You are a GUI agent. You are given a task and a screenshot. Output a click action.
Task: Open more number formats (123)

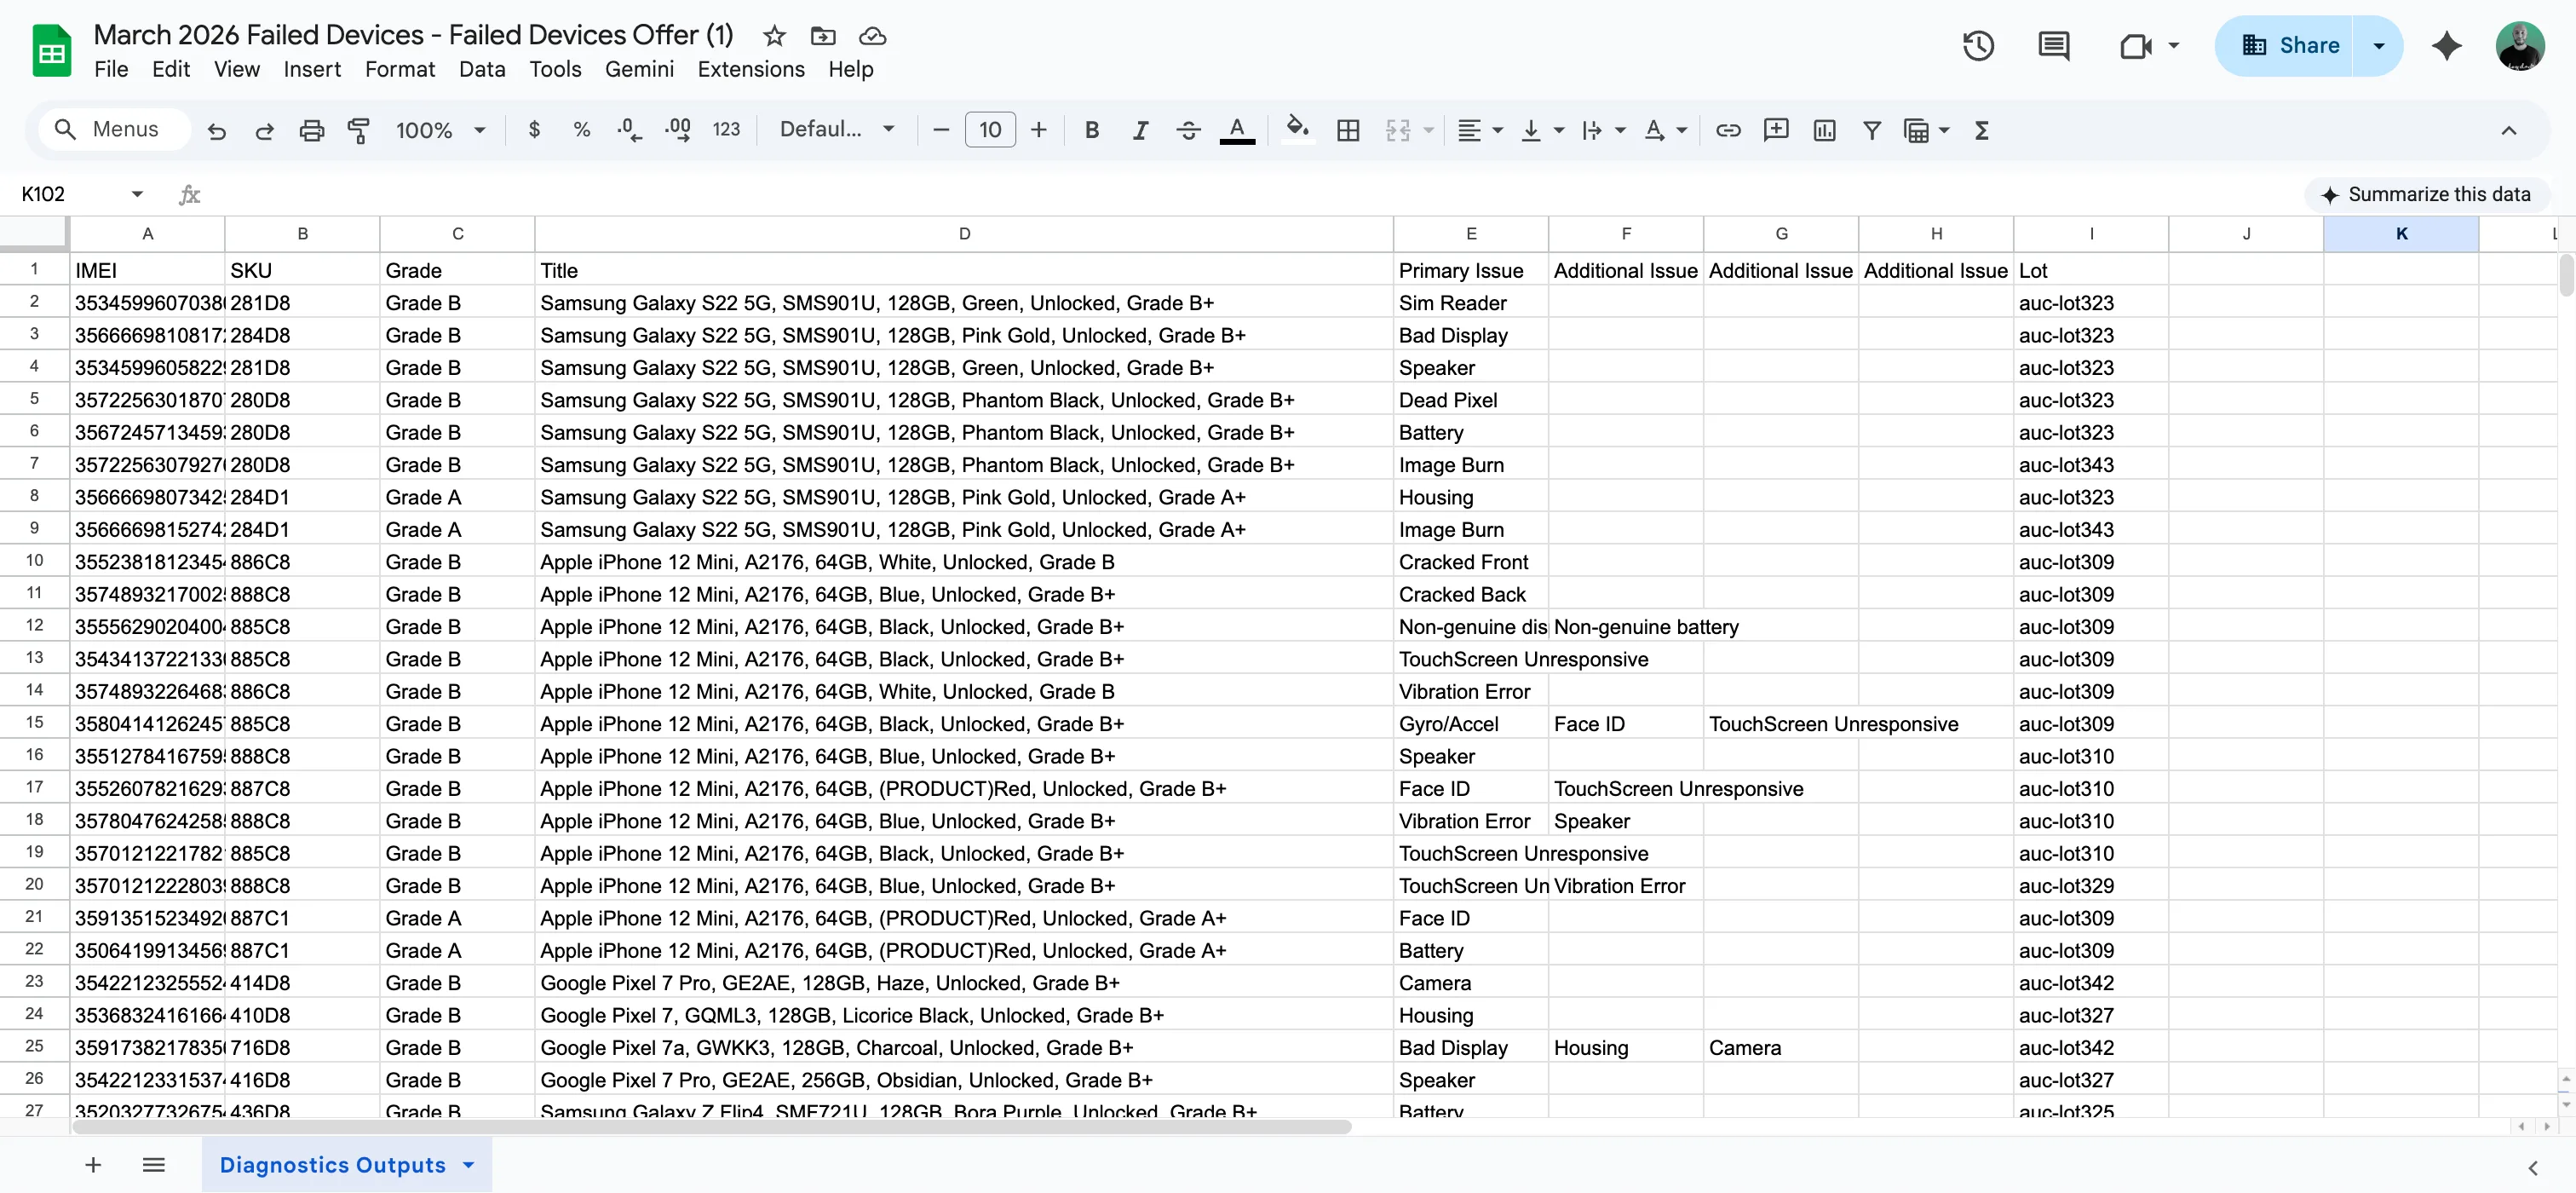[726, 130]
